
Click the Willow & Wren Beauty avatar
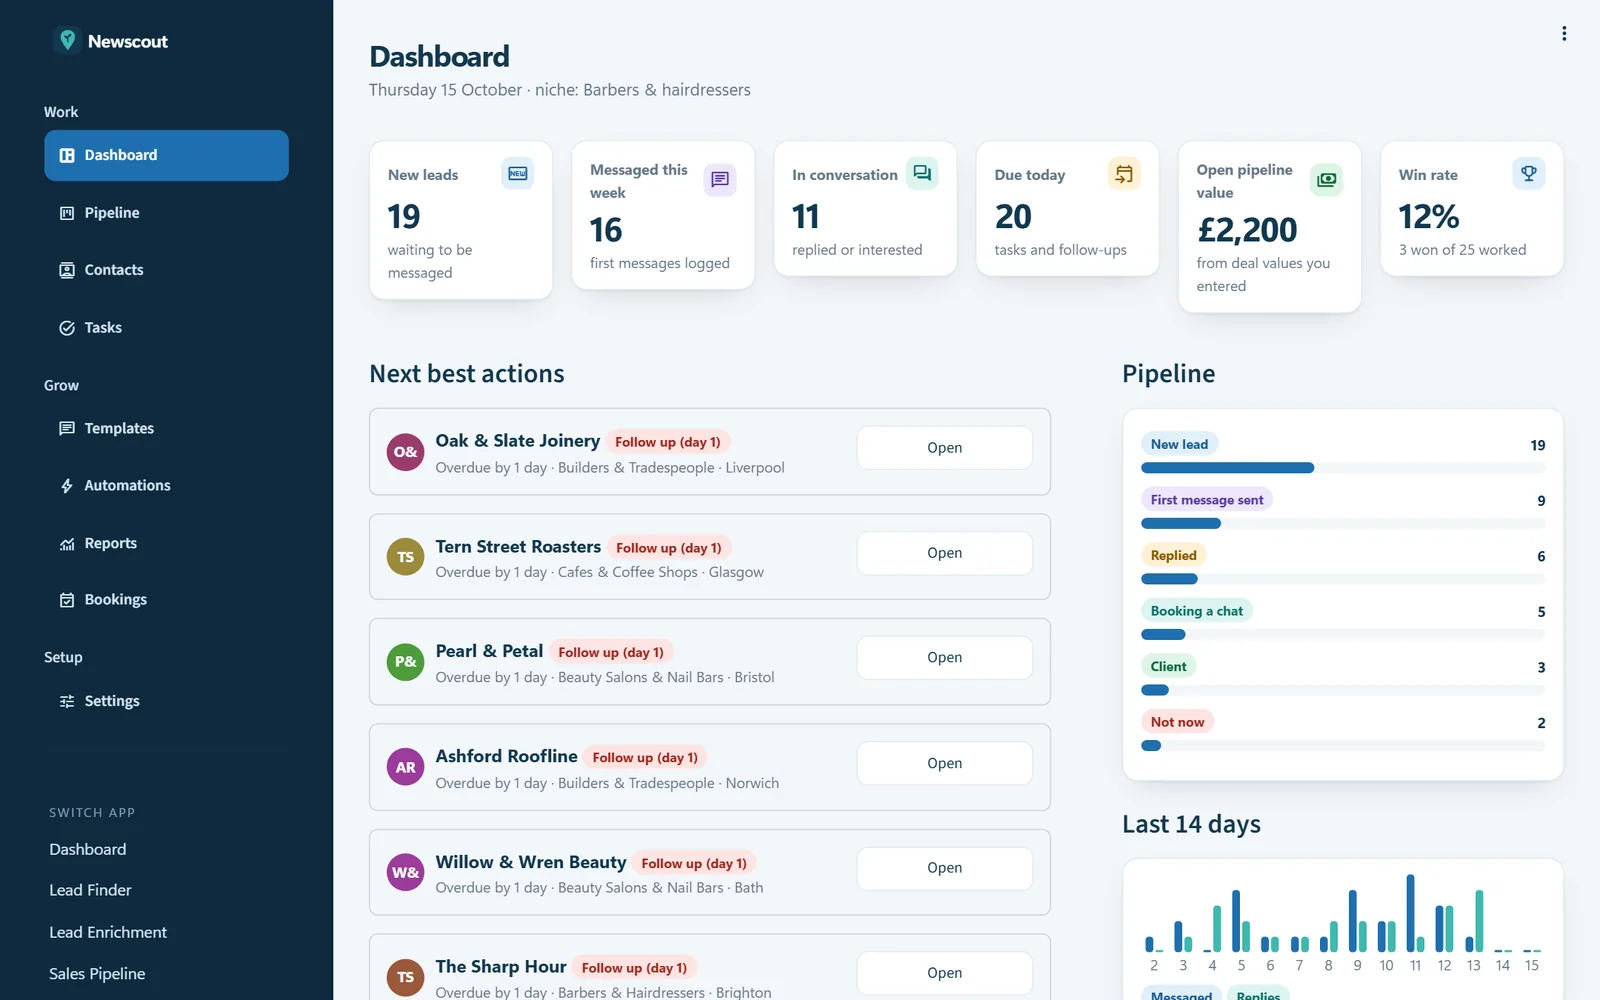point(405,873)
